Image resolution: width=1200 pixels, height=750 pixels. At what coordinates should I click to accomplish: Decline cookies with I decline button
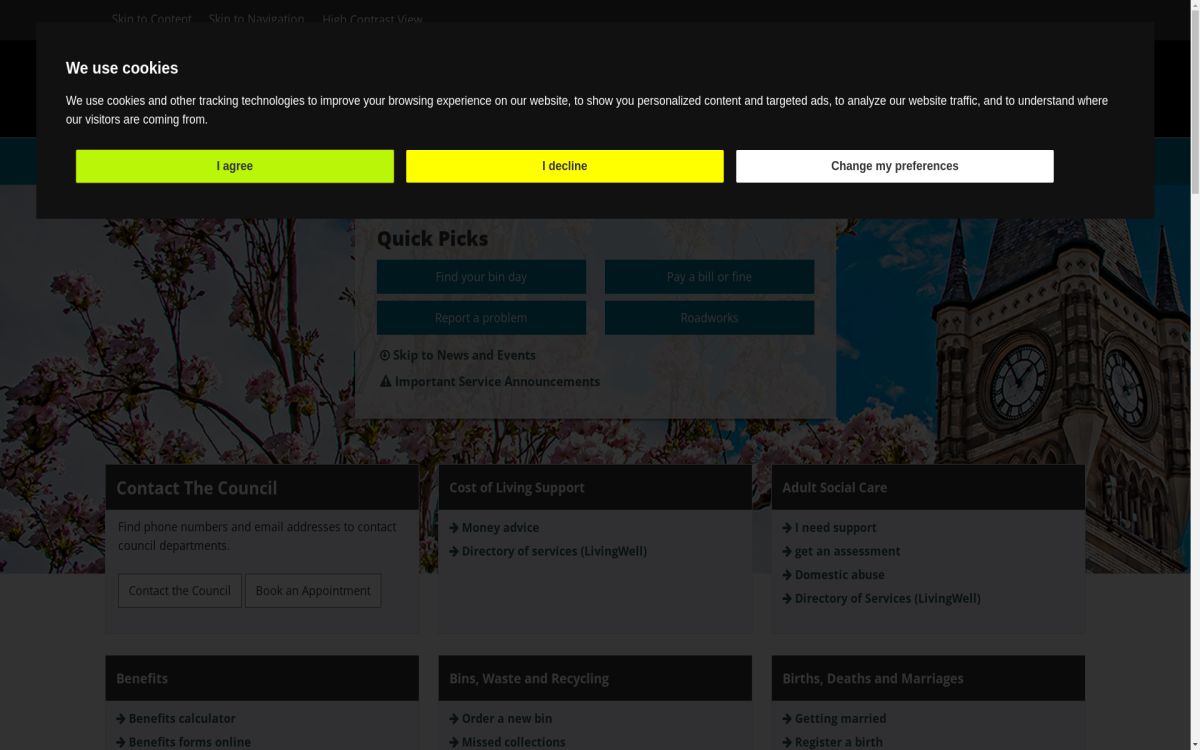pos(564,166)
